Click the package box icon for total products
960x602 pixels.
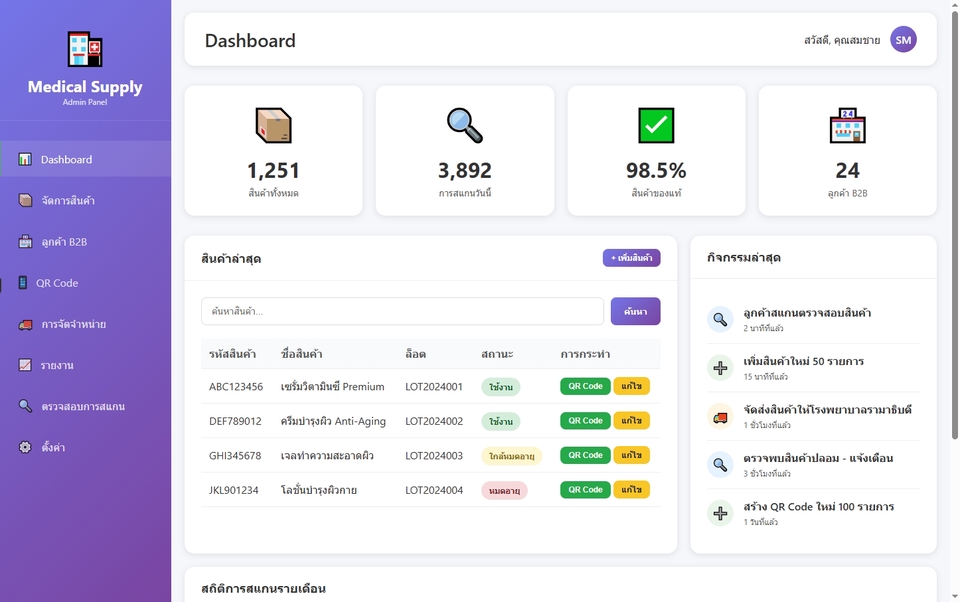pos(273,125)
